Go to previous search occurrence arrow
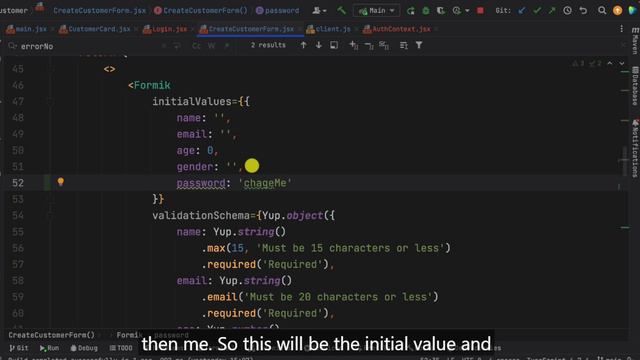 click(303, 45)
